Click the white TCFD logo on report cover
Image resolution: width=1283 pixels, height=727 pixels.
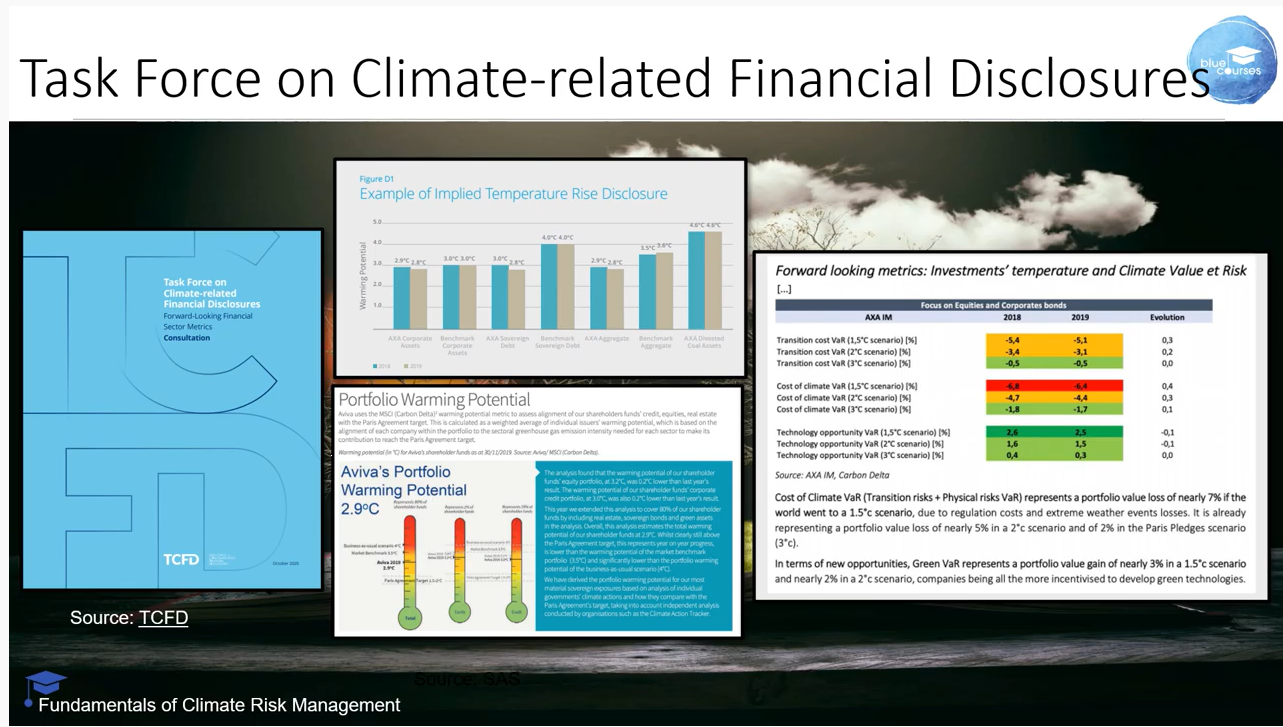point(180,560)
